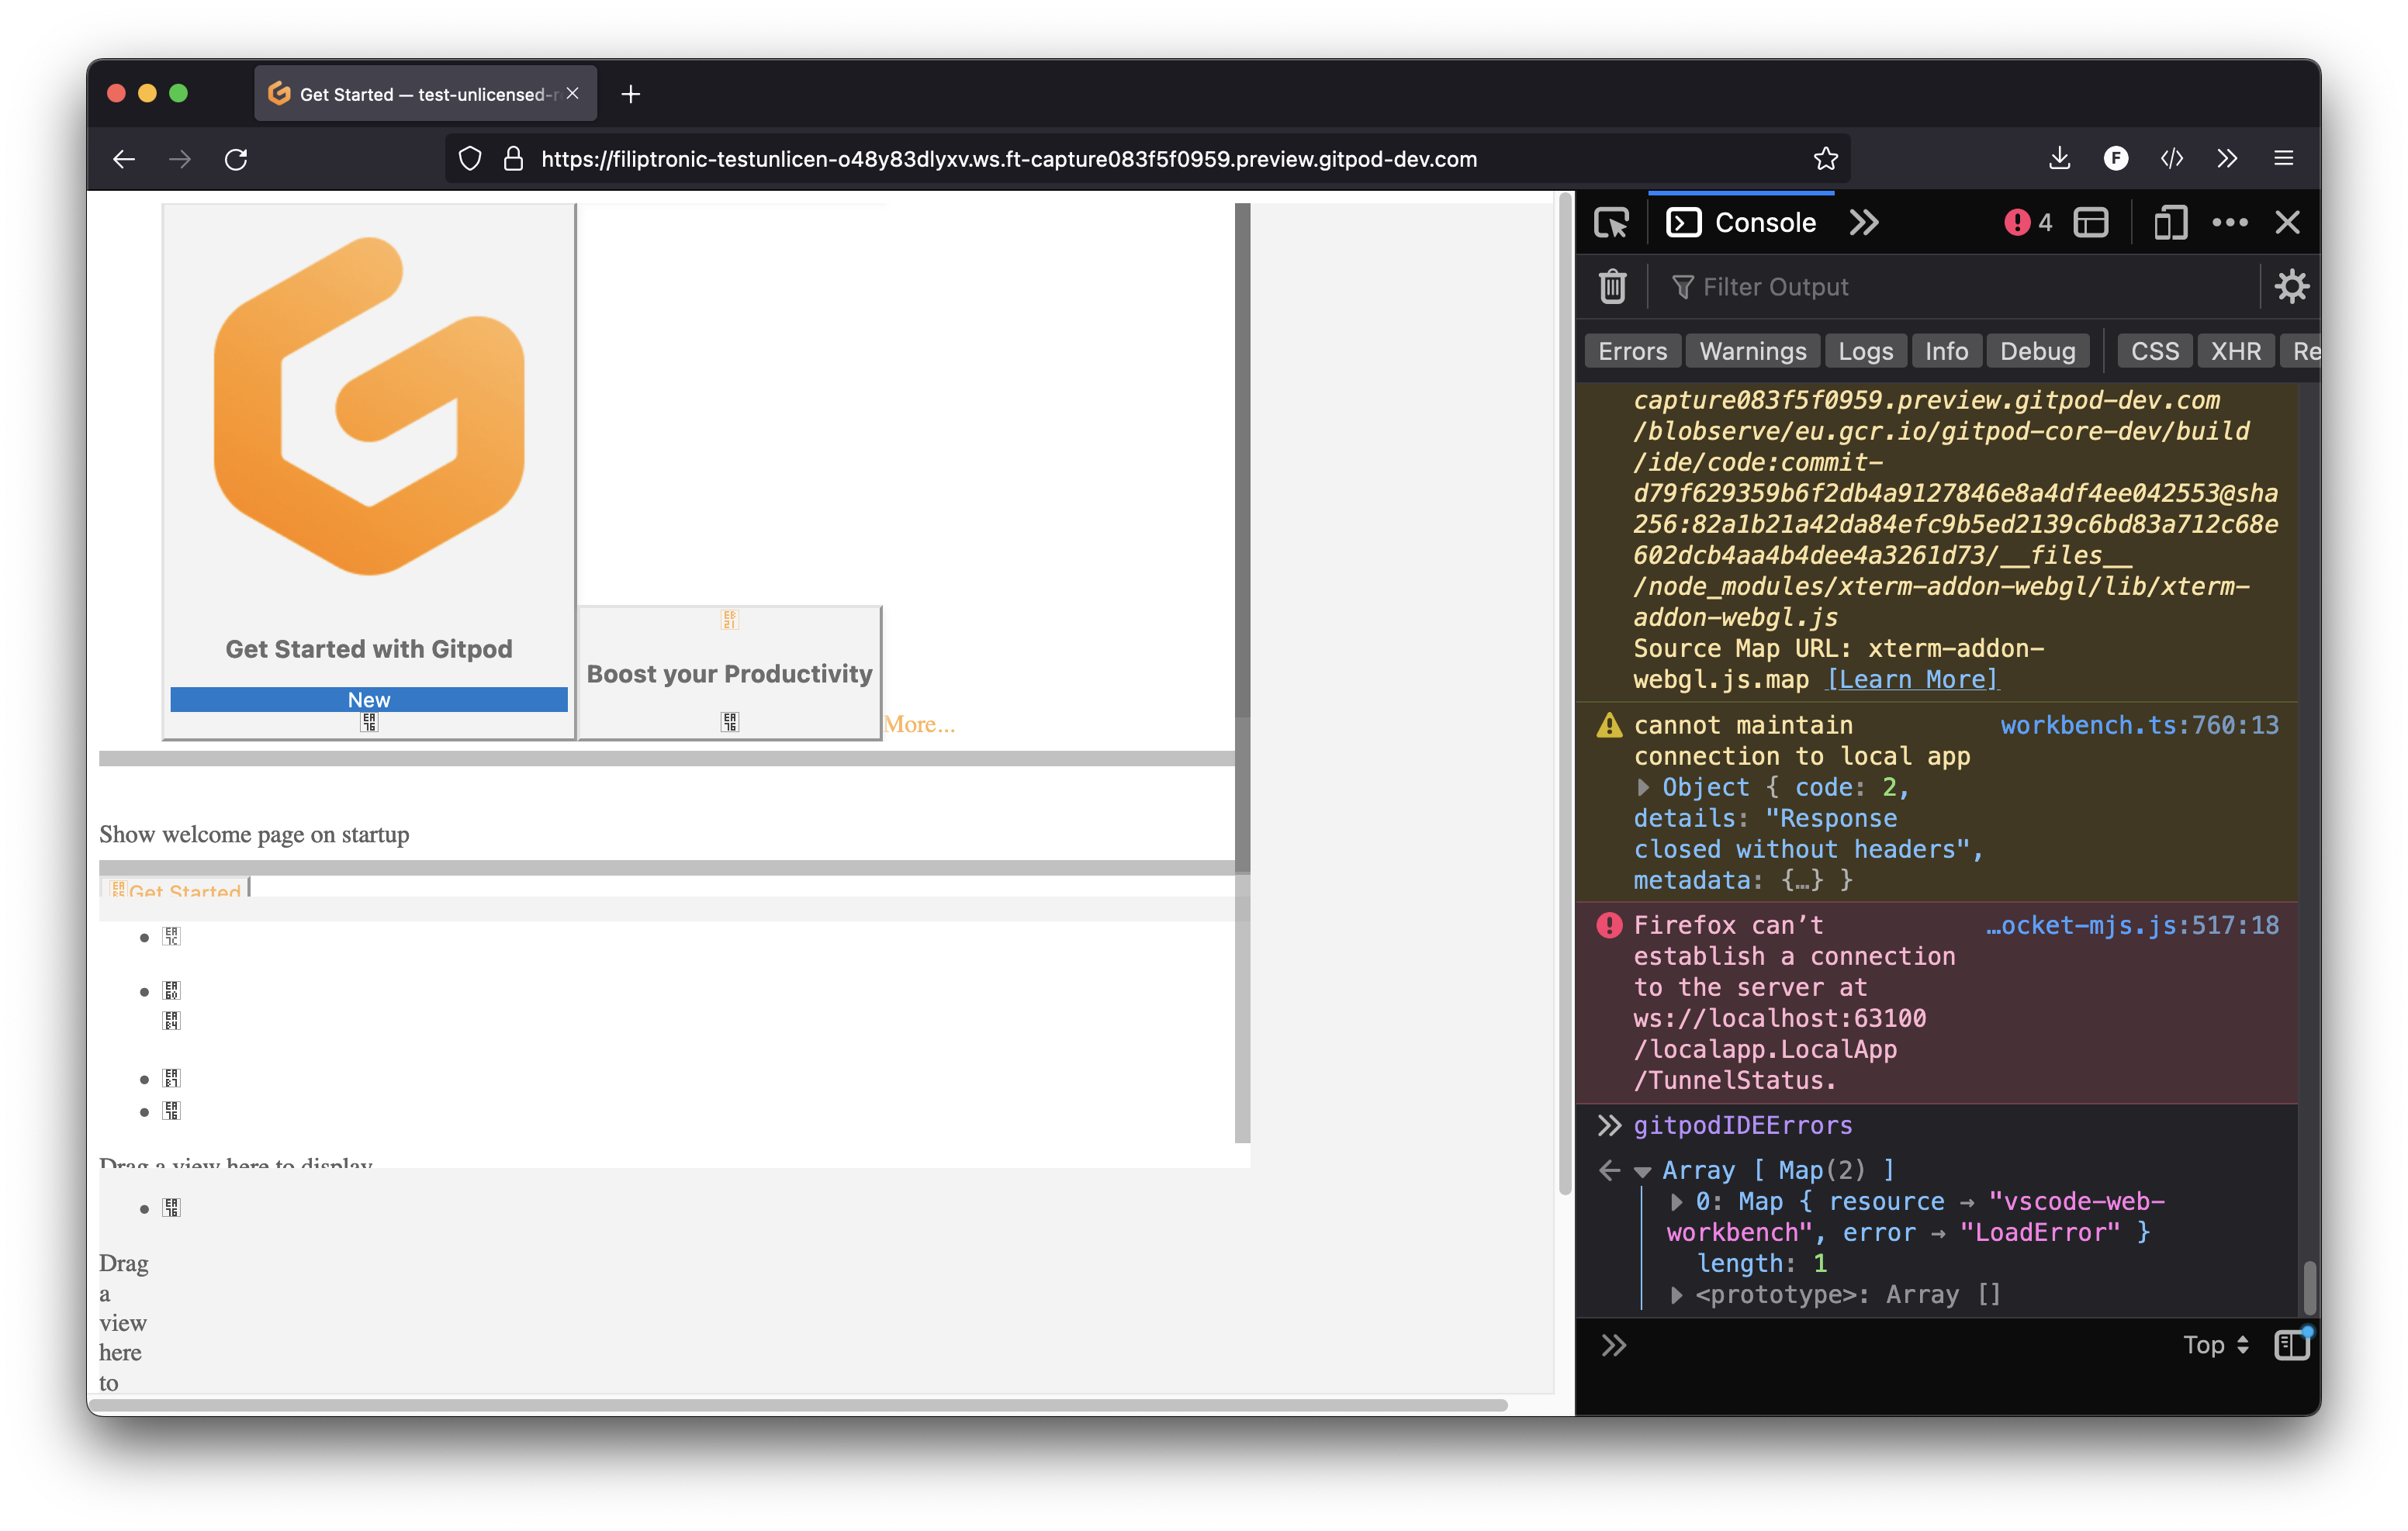Reload the current page
The height and width of the screenshot is (1531, 2408).
tap(236, 159)
